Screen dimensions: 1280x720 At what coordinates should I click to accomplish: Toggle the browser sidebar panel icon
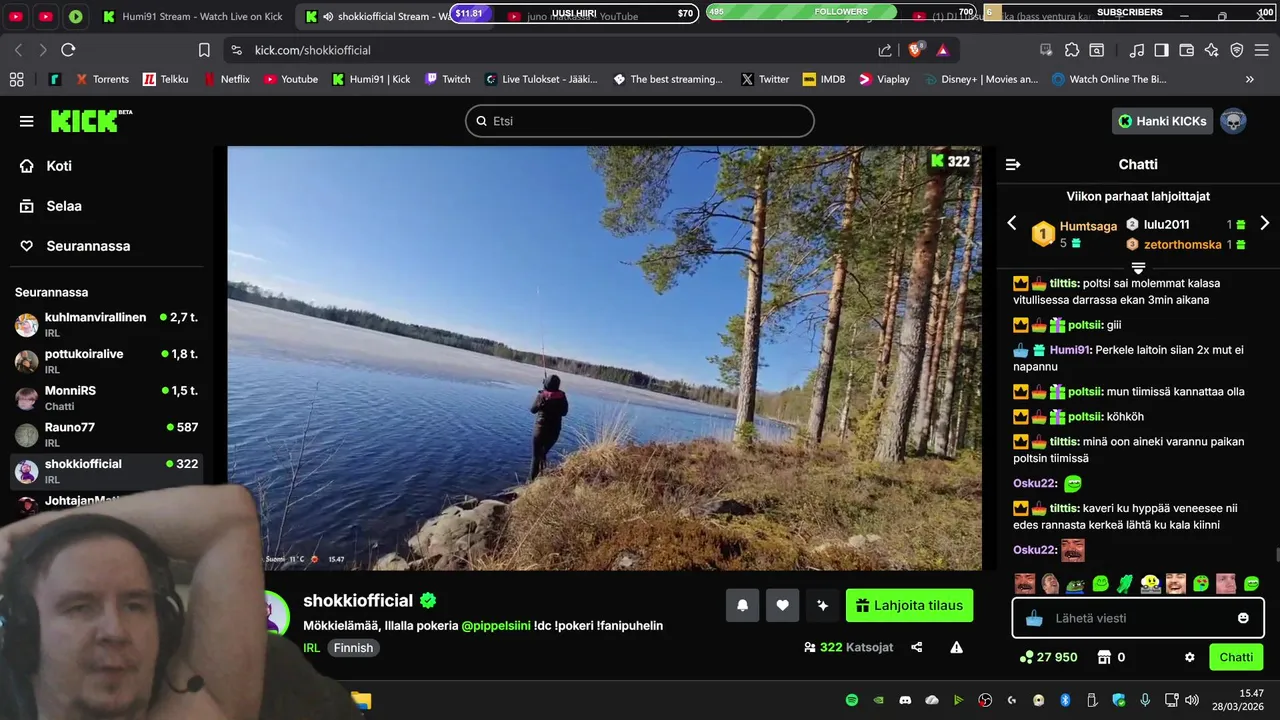(1162, 50)
